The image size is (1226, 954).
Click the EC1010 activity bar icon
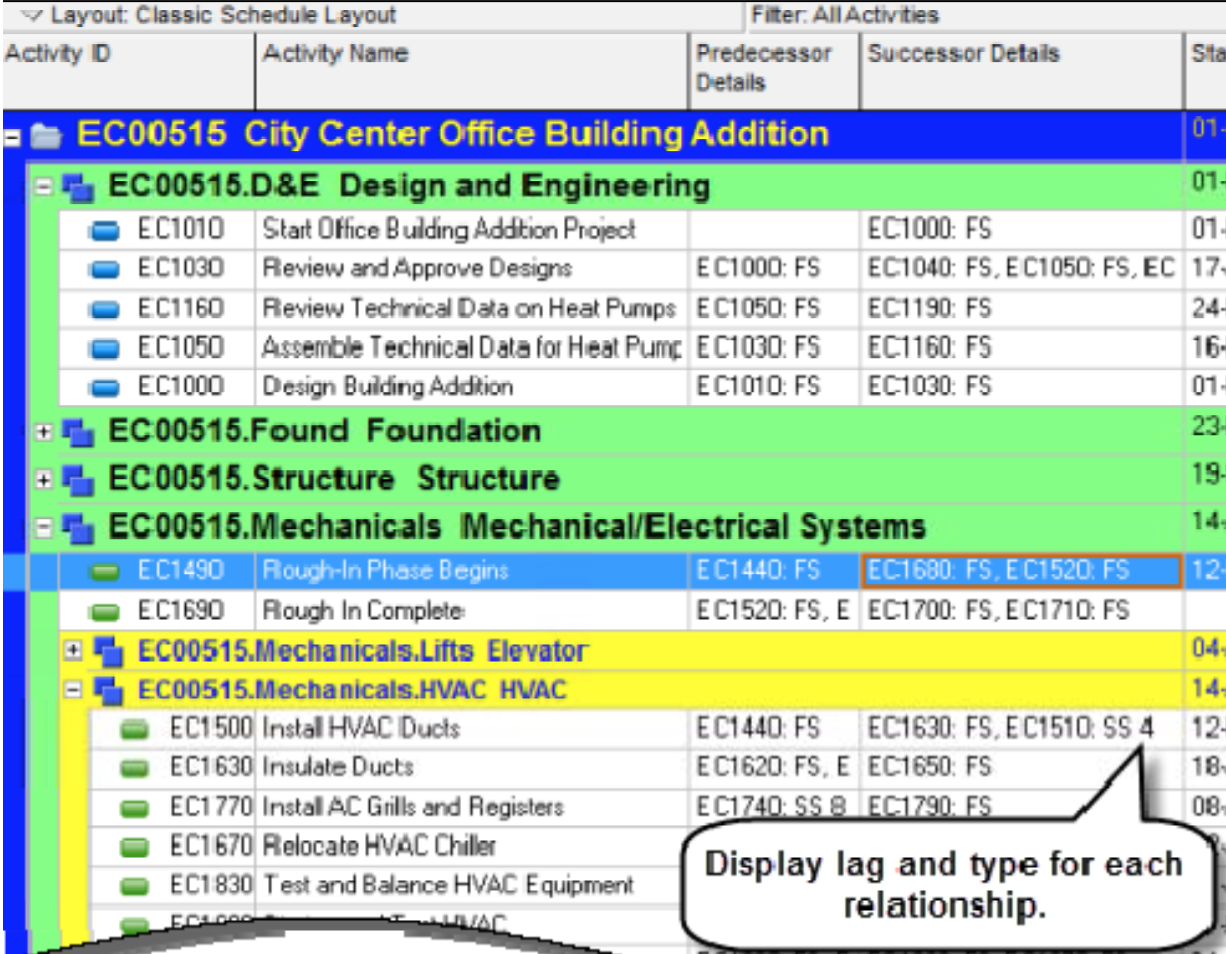click(x=104, y=232)
